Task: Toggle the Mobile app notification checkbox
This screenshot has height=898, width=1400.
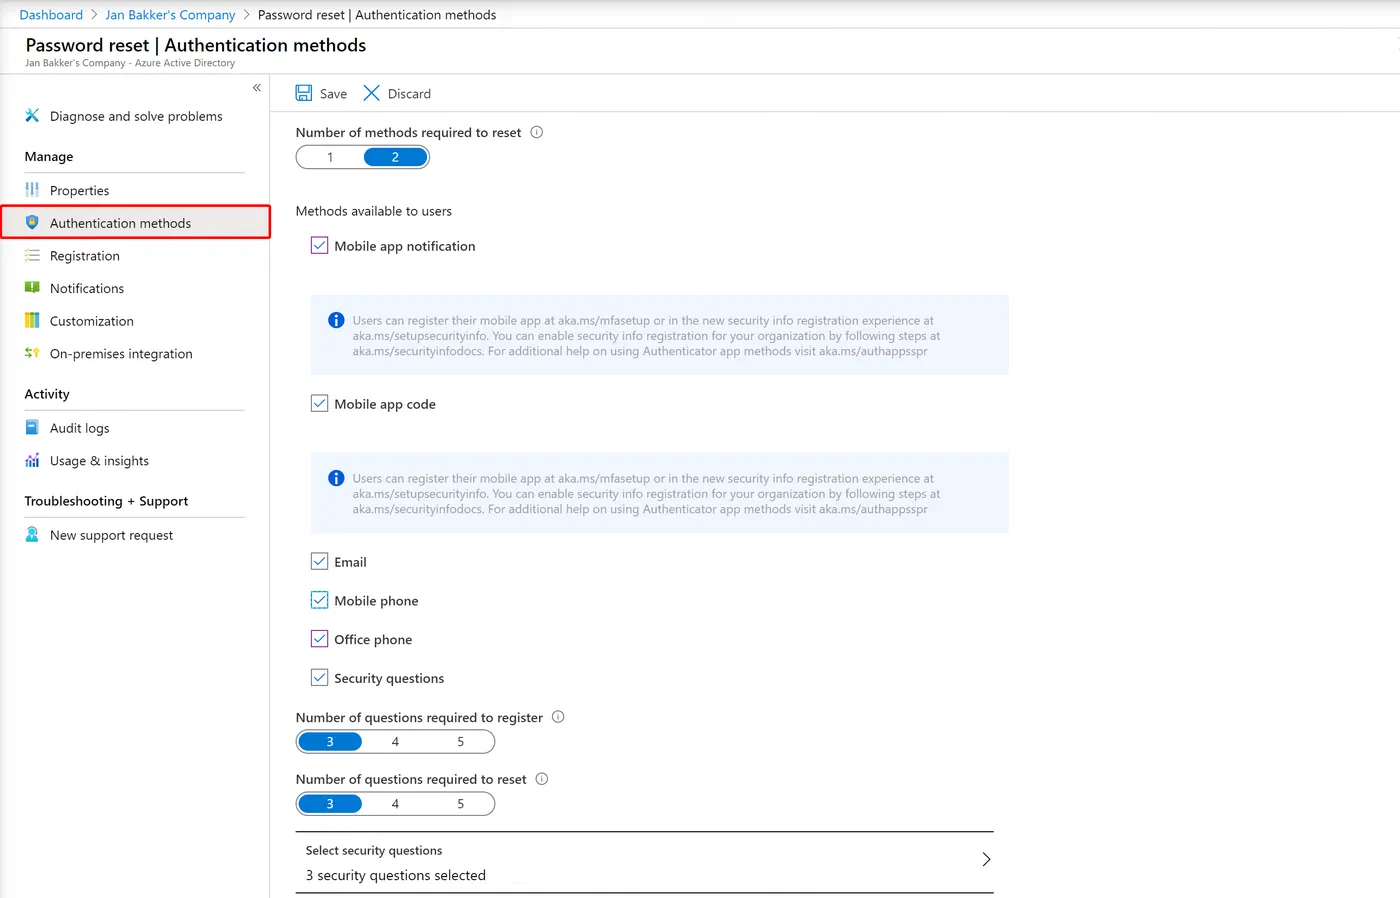Action: coord(319,245)
